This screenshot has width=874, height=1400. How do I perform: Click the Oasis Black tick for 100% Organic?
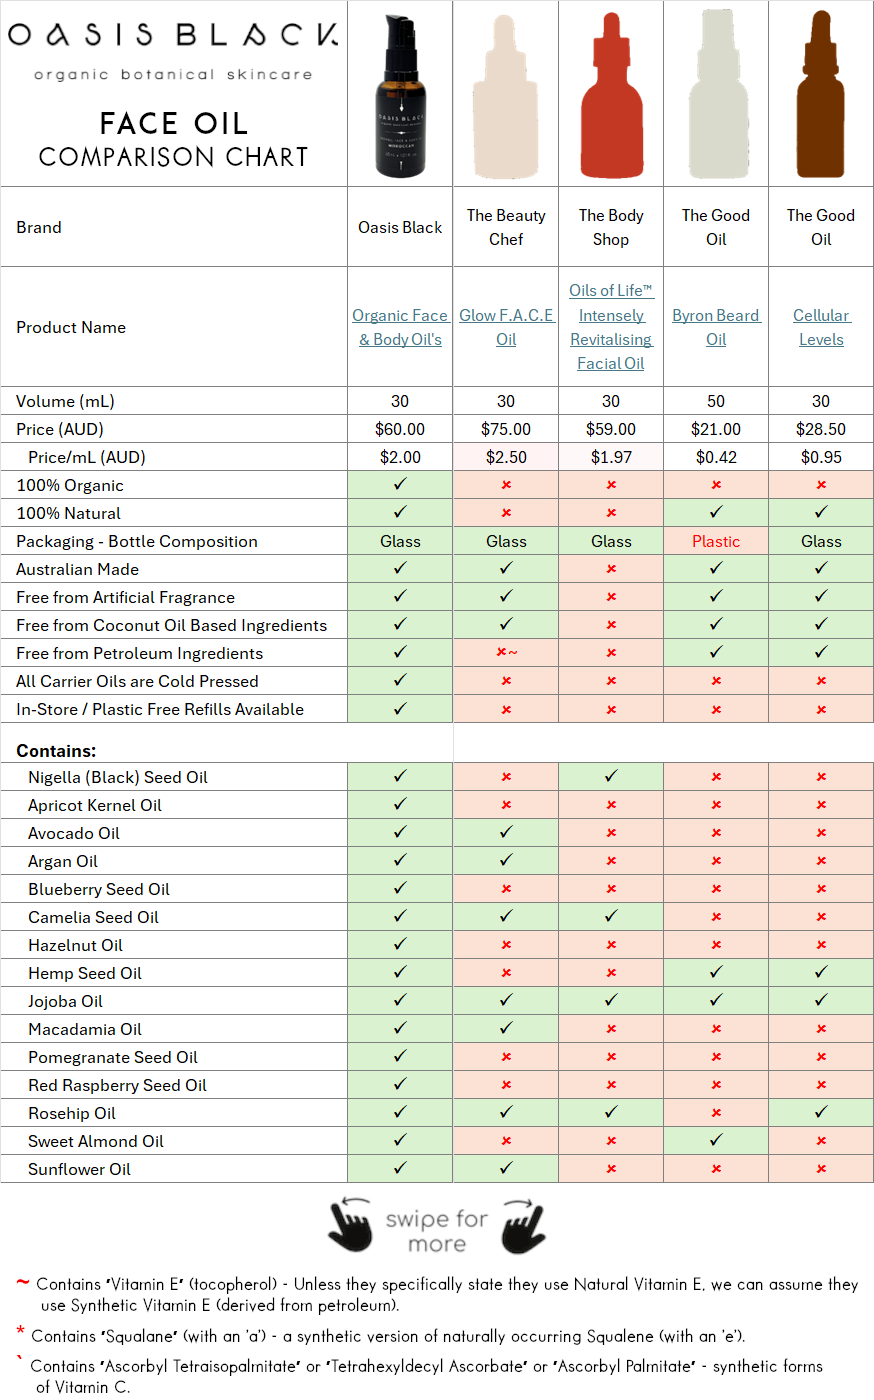tap(400, 484)
